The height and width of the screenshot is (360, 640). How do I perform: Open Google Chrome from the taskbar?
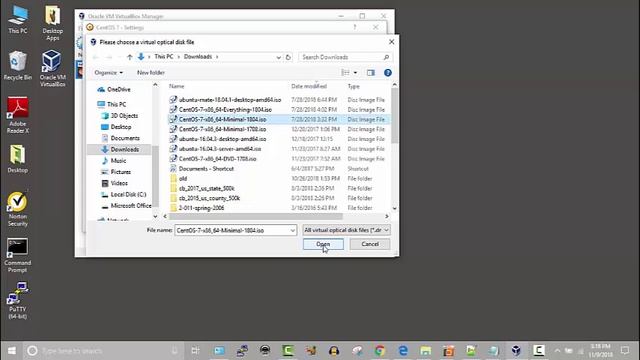click(x=380, y=351)
